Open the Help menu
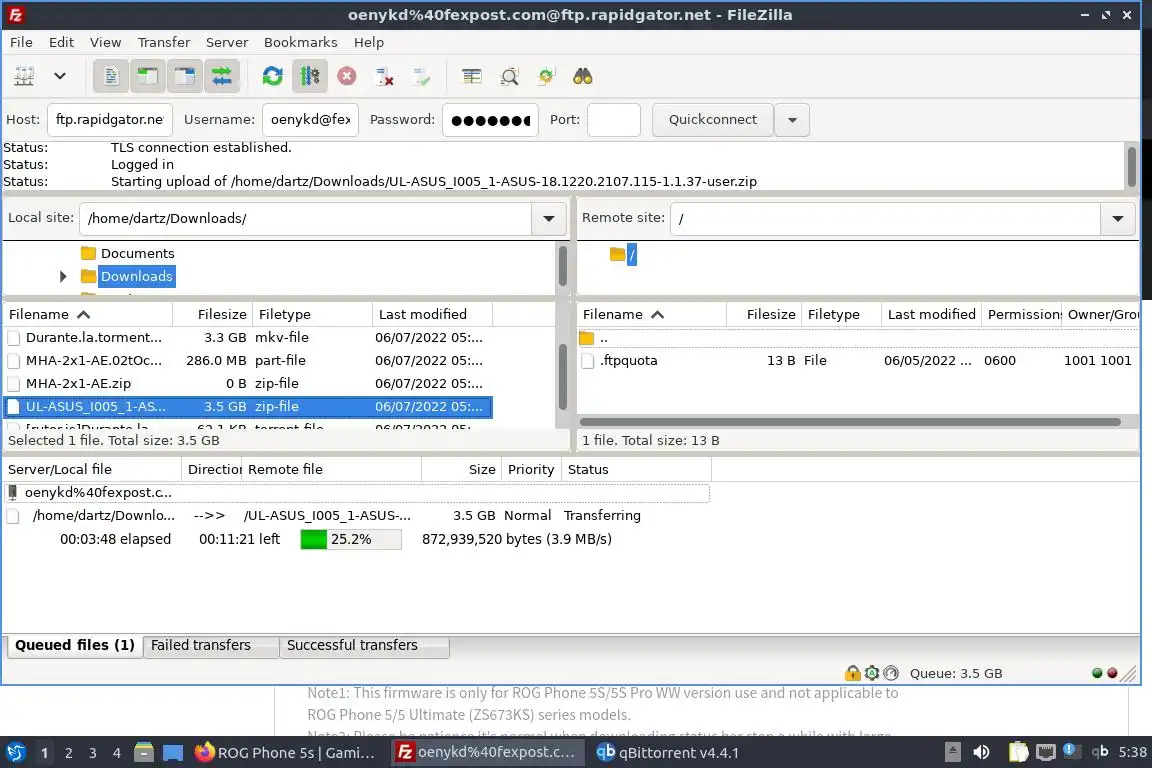Screen dimensions: 1152x768 (x=369, y=42)
